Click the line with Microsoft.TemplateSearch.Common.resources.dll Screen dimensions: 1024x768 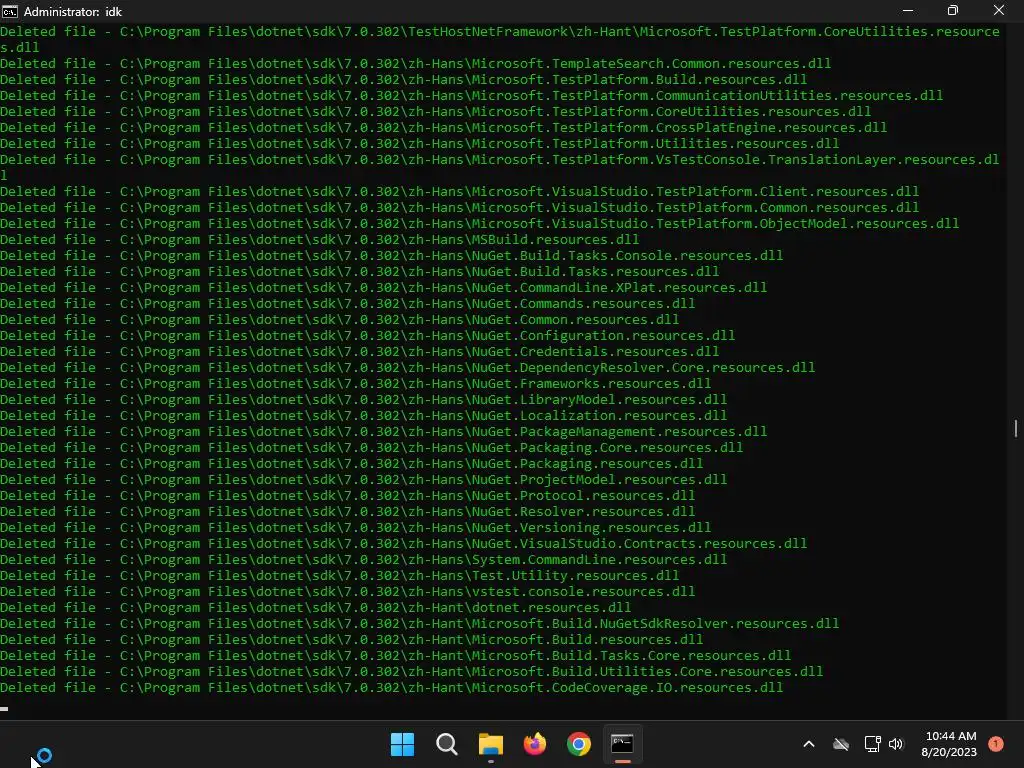tap(415, 63)
